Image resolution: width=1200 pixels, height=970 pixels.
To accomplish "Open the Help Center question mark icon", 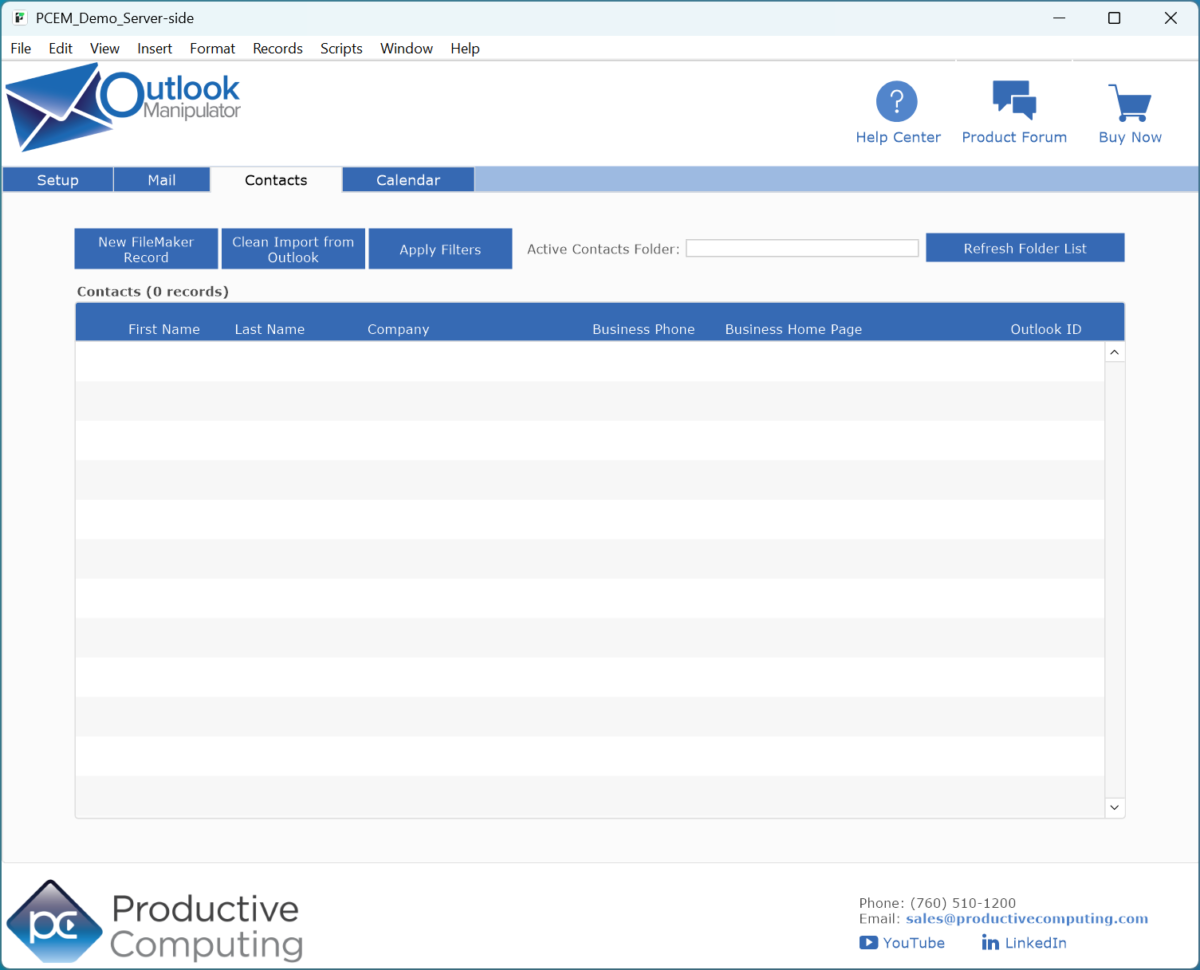I will (897, 102).
